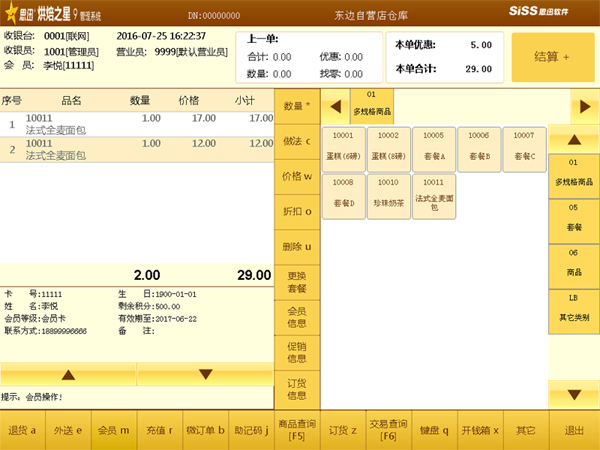Open 商品查询 [F5]
The height and width of the screenshot is (450, 600).
pos(297,430)
